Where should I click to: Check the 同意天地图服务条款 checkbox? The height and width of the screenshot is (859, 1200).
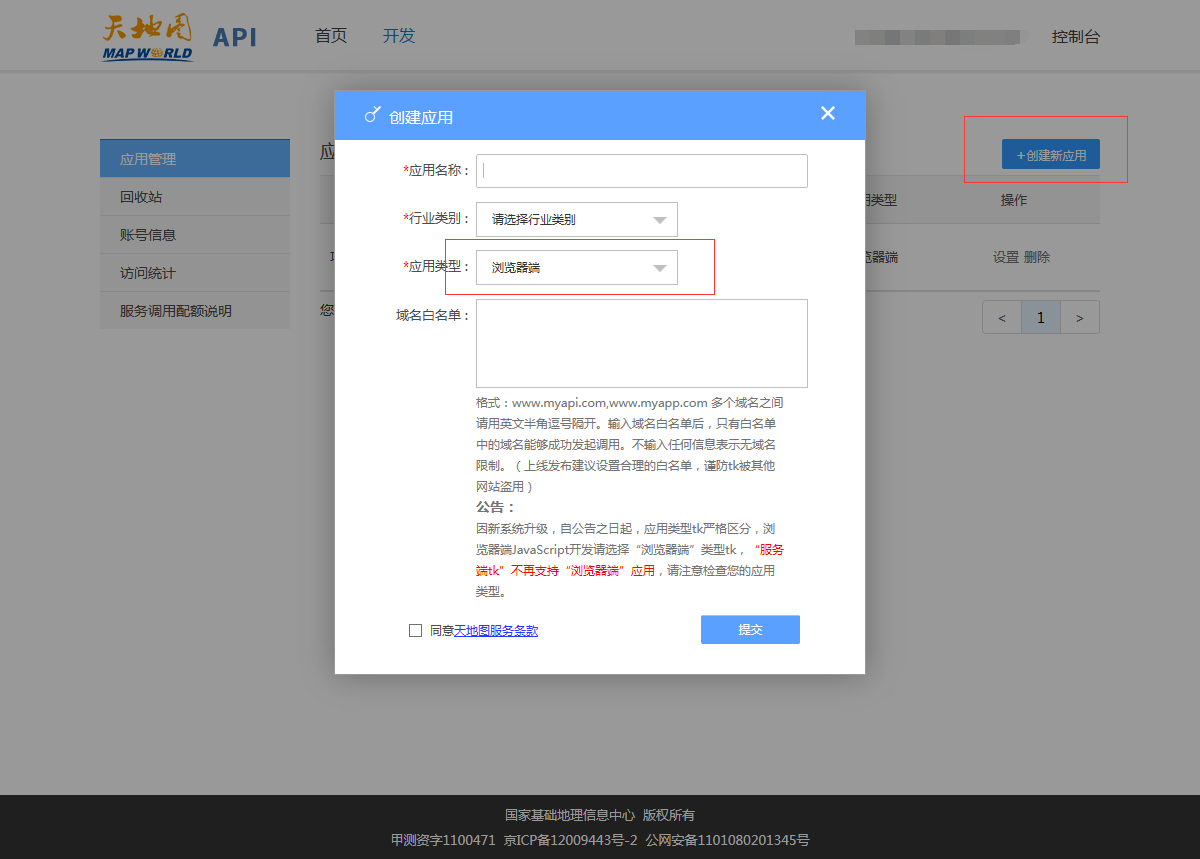(x=415, y=630)
